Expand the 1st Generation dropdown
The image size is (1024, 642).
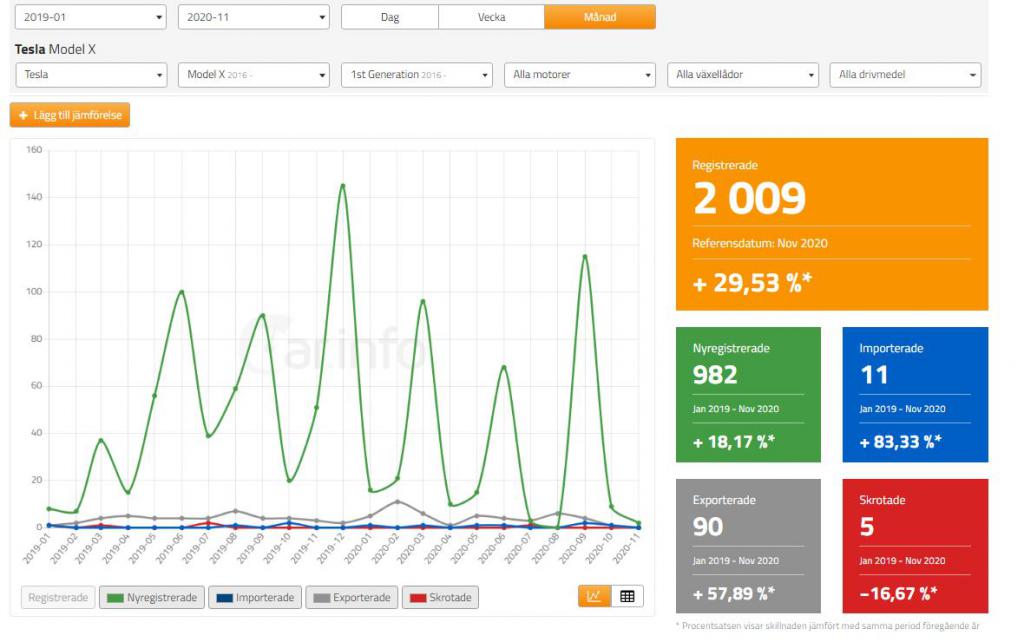(417, 75)
